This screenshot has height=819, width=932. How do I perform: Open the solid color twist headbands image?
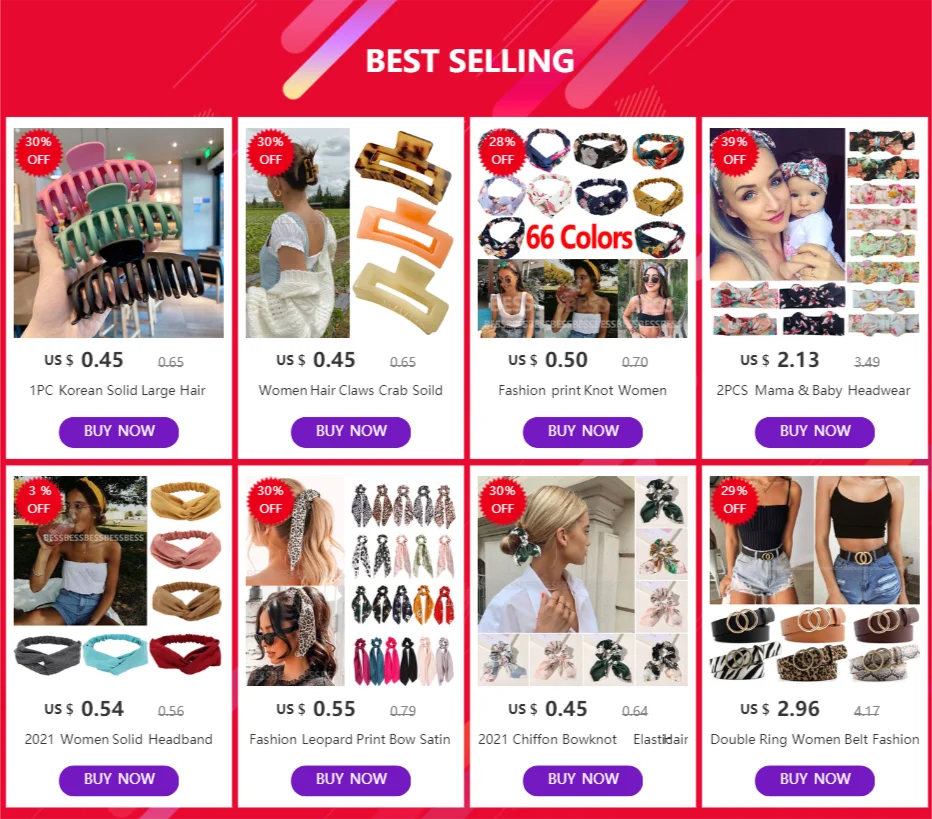click(x=119, y=581)
